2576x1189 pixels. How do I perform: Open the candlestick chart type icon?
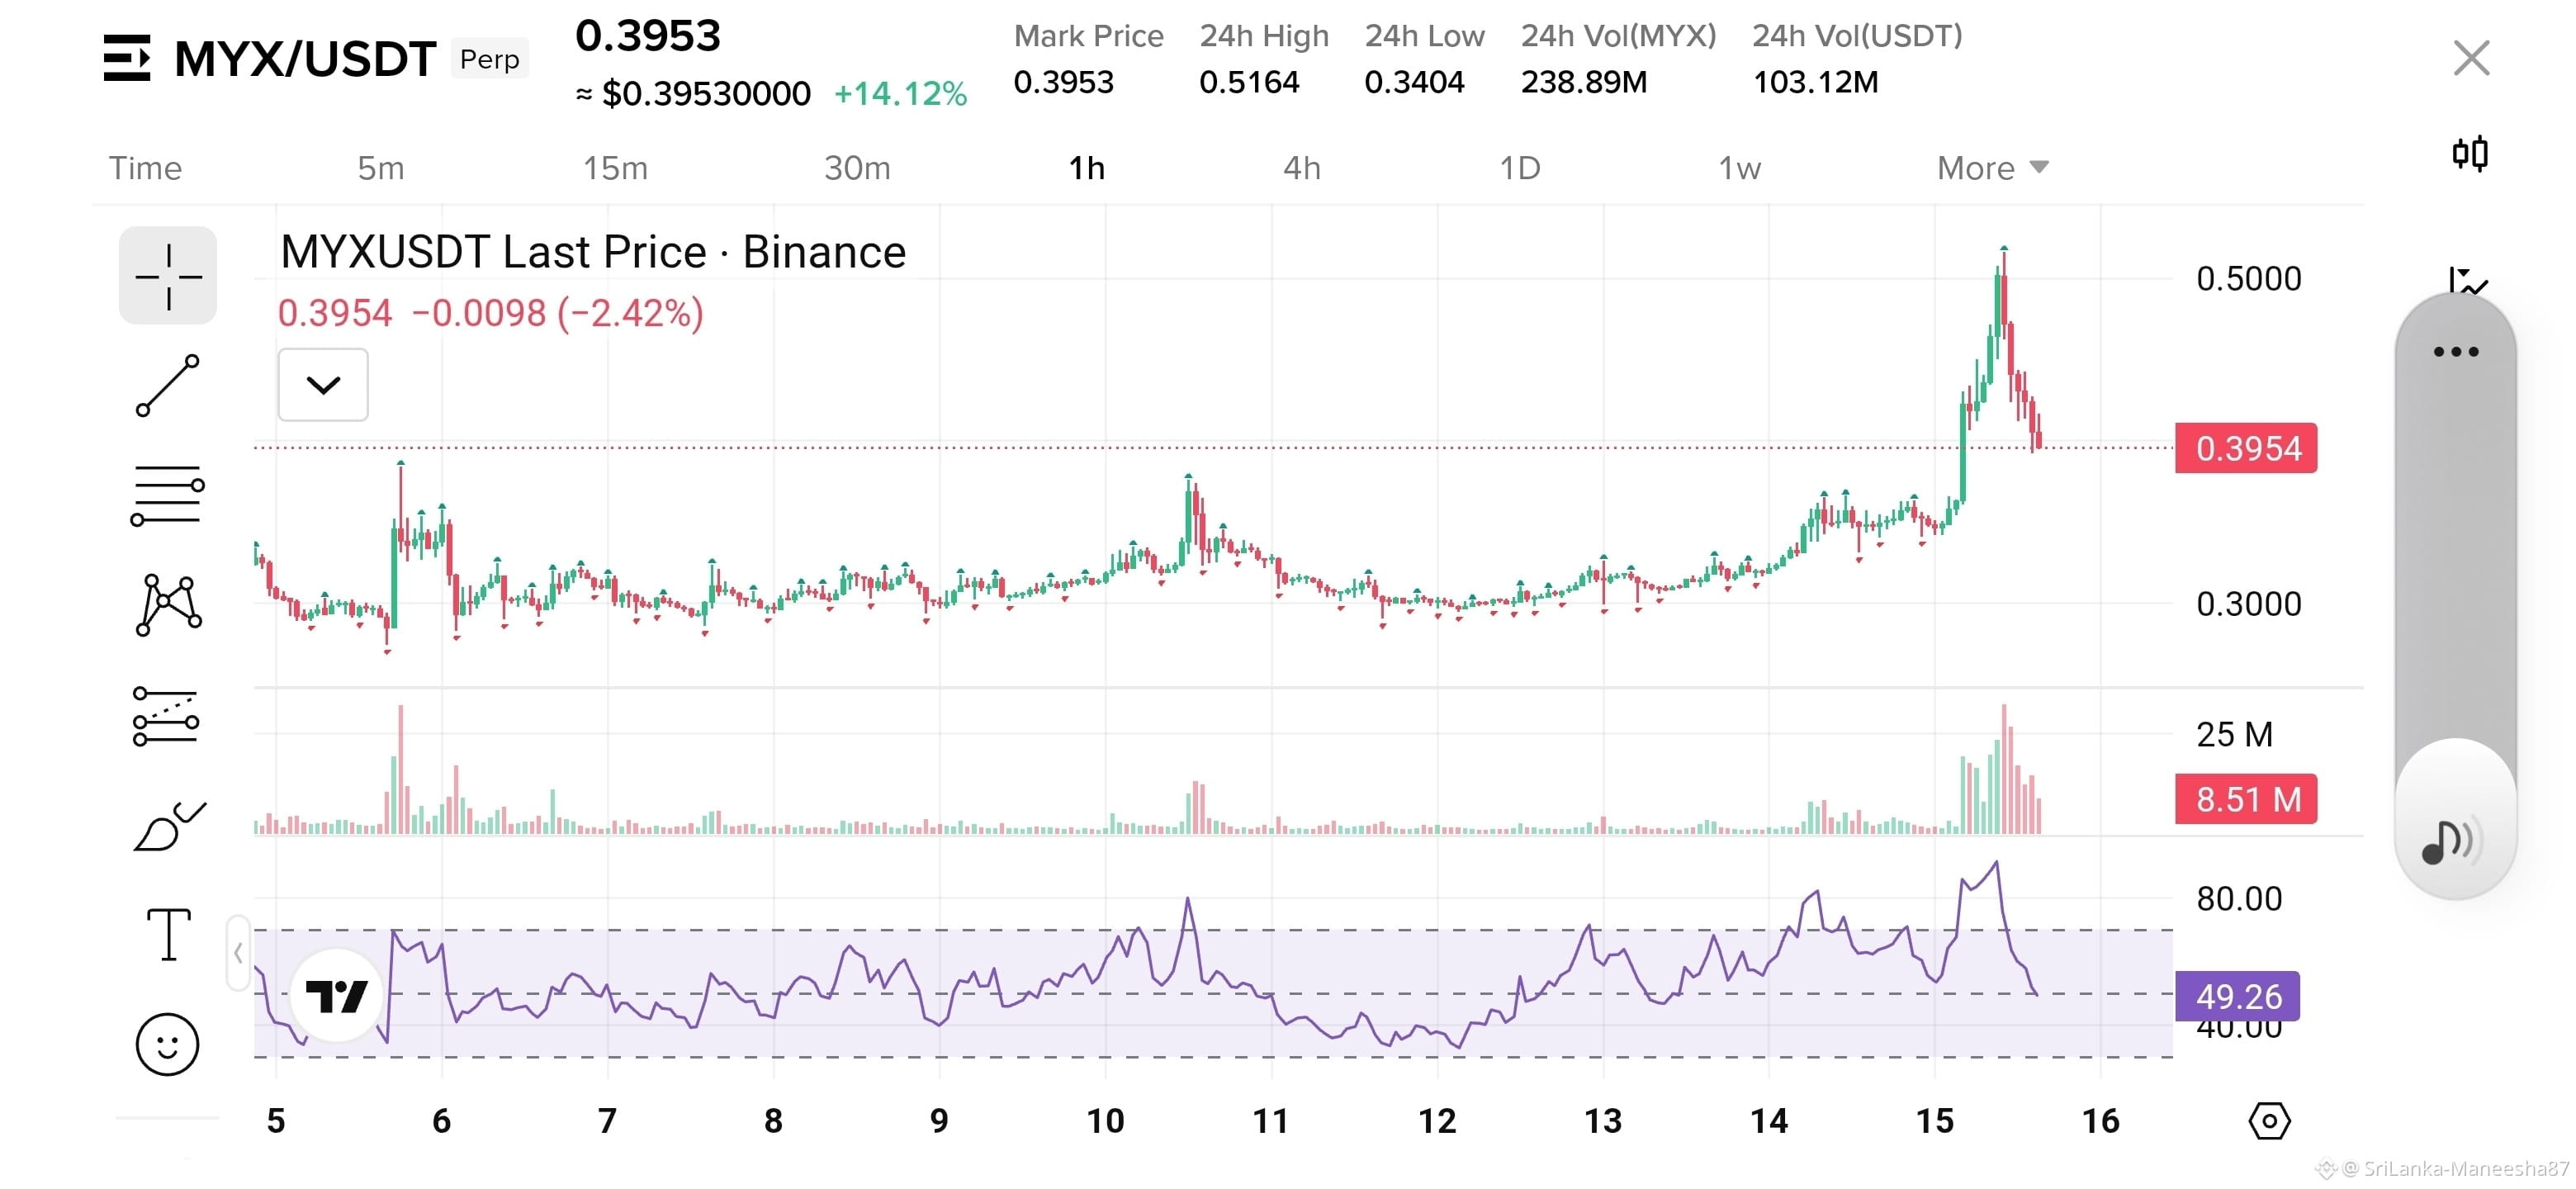[x=2470, y=154]
